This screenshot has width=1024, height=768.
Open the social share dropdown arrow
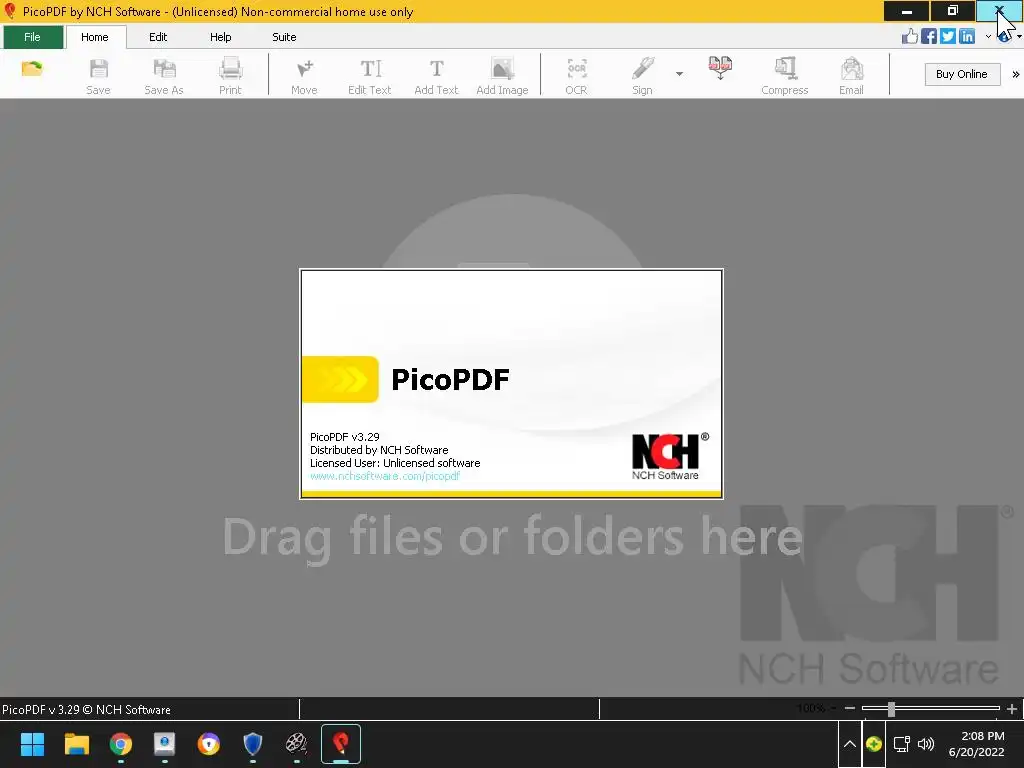click(988, 37)
